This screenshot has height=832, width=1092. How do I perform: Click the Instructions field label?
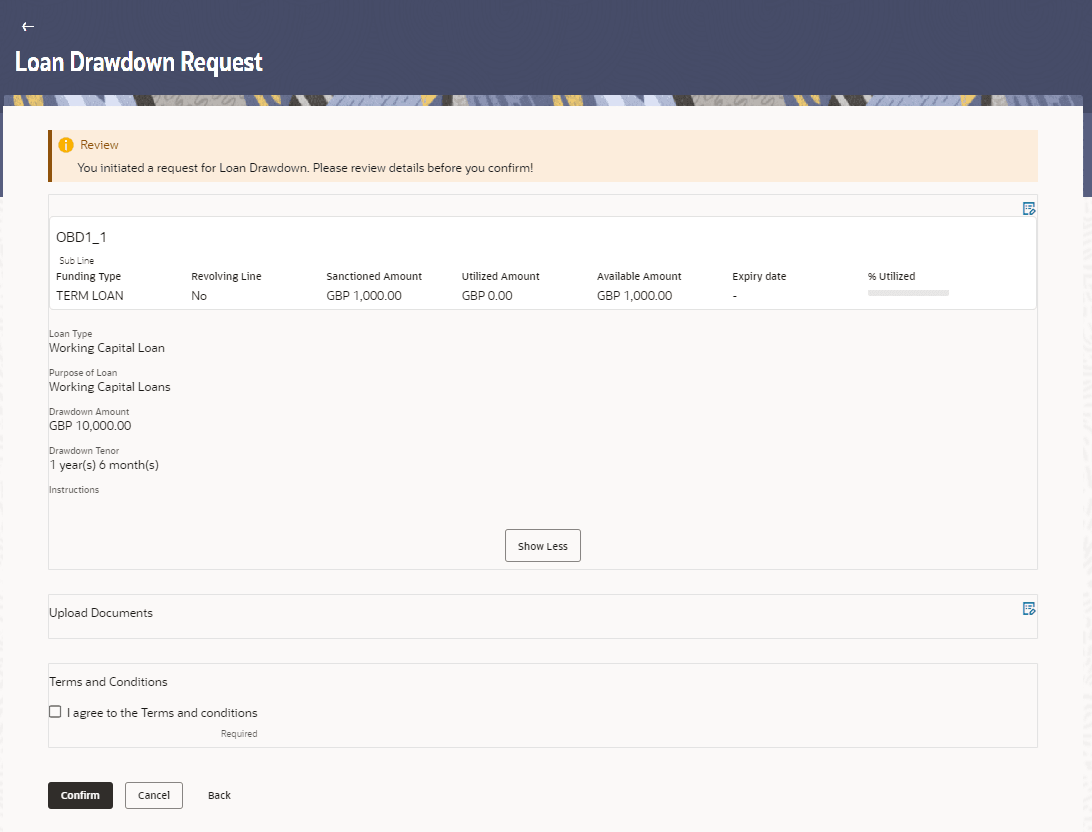pyautogui.click(x=74, y=489)
